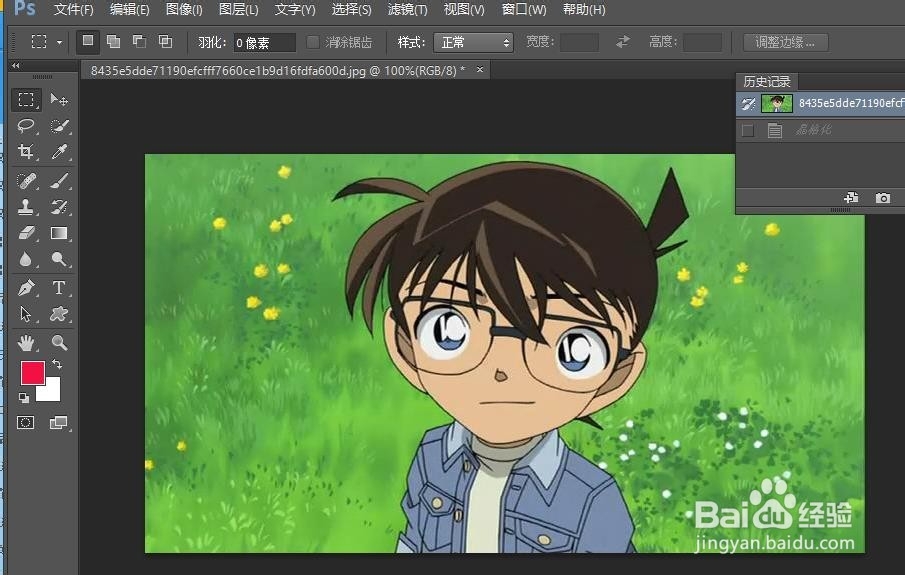Select the Zoom tool
This screenshot has width=905, height=575.
pos(58,343)
